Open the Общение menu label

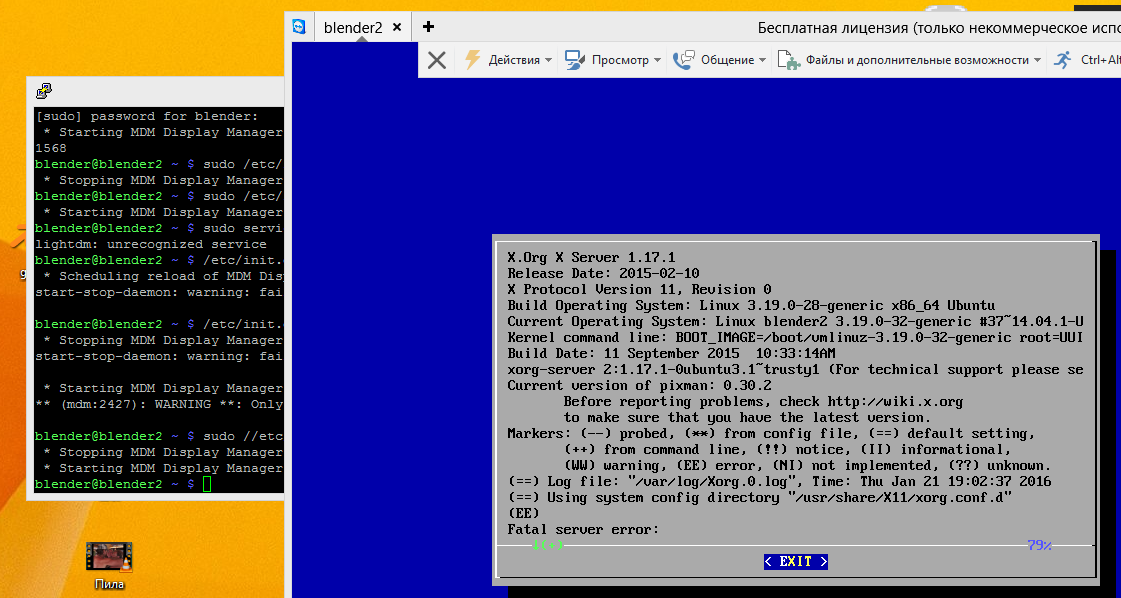[x=727, y=60]
